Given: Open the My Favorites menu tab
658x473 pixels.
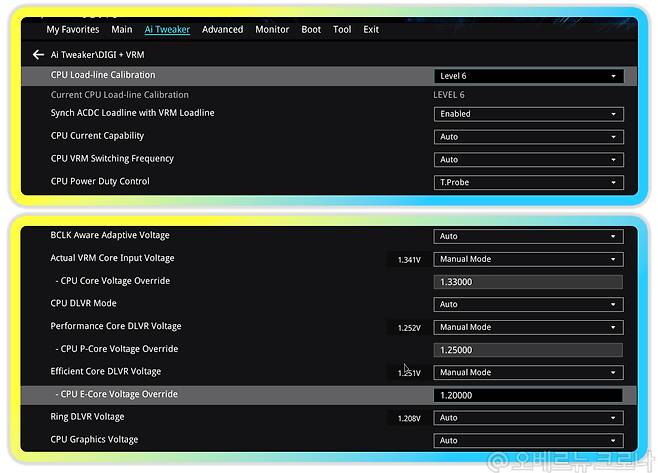Looking at the screenshot, I should (72, 30).
